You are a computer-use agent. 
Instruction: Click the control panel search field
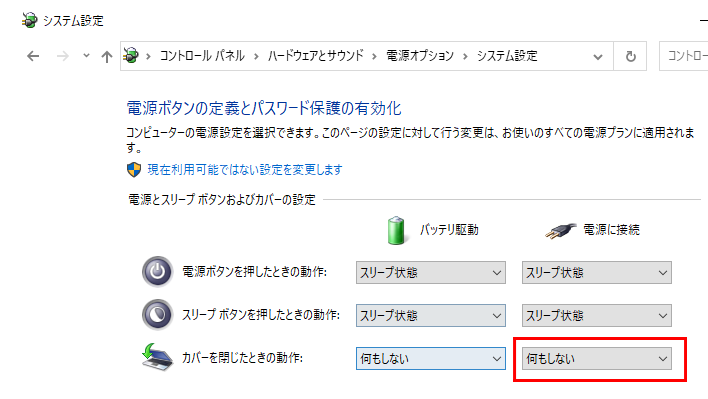[684, 56]
